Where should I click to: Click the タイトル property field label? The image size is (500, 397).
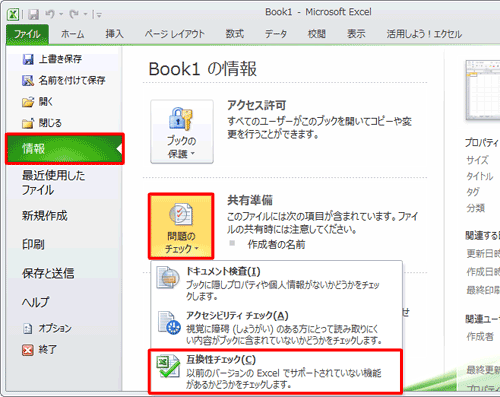point(480,176)
